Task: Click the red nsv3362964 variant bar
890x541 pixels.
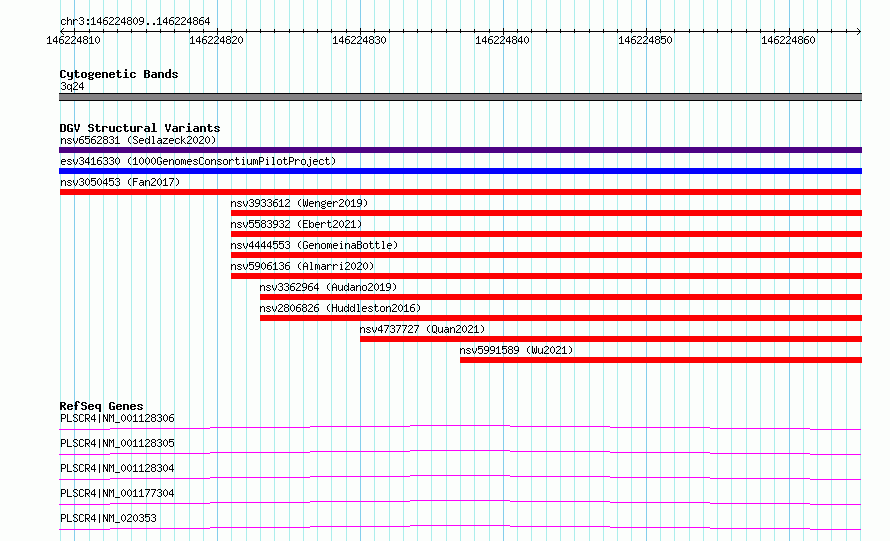Action: 561,297
